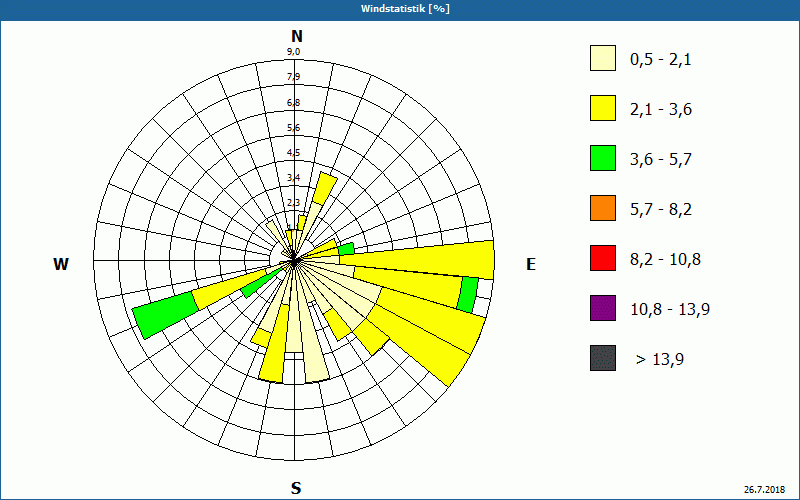Image resolution: width=800 pixels, height=500 pixels.
Task: Click the 4,5 radial axis label
Action: point(293,153)
